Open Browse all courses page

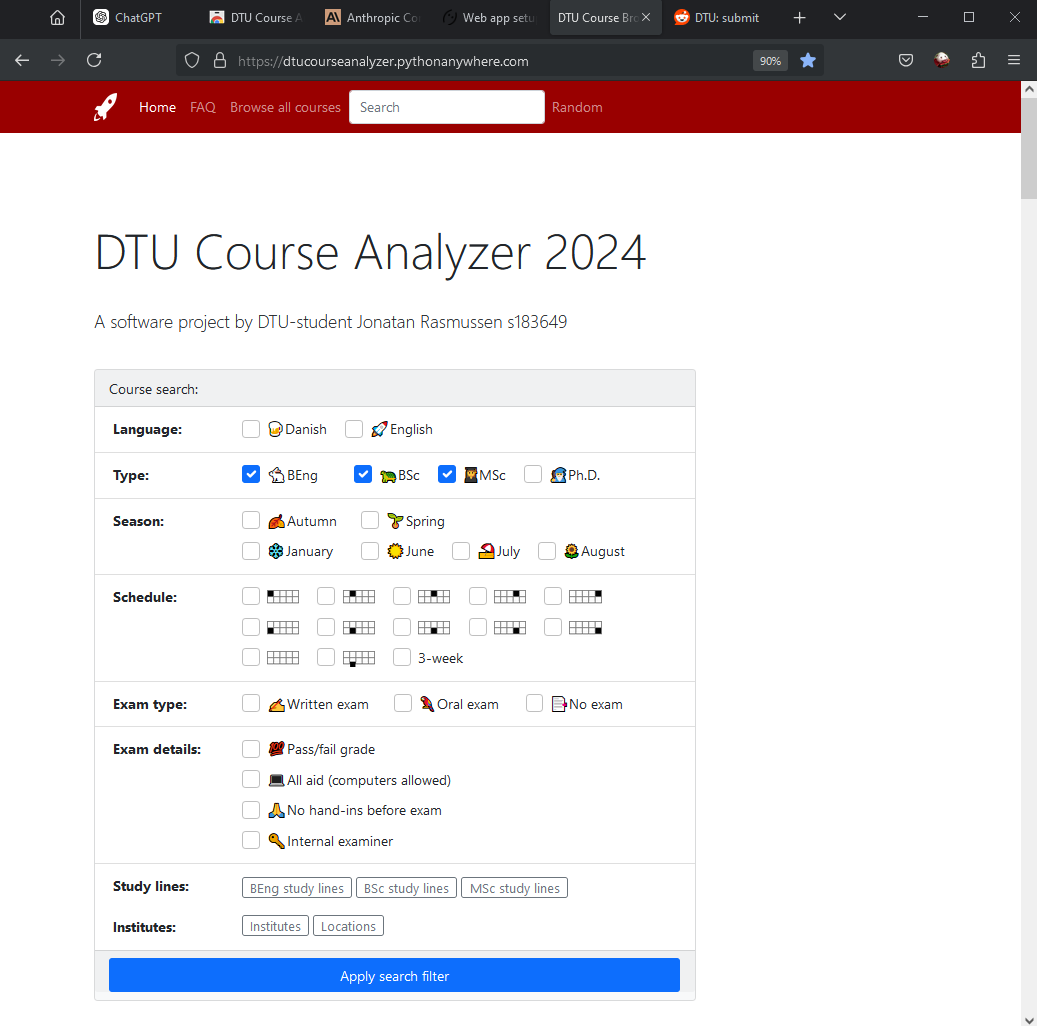tap(285, 107)
